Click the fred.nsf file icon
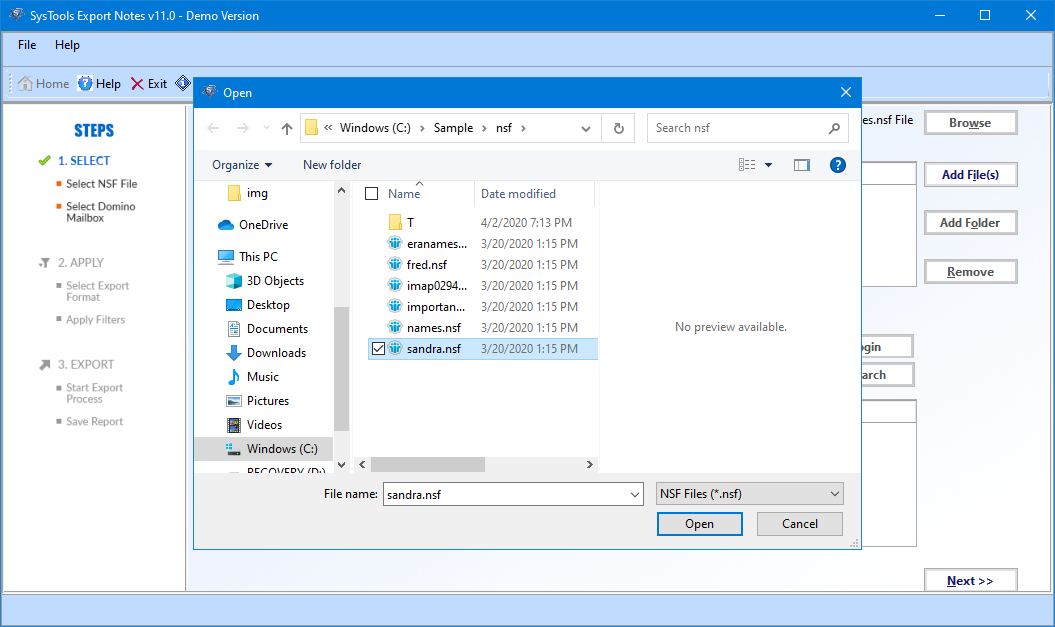The image size is (1055, 627). pos(395,264)
